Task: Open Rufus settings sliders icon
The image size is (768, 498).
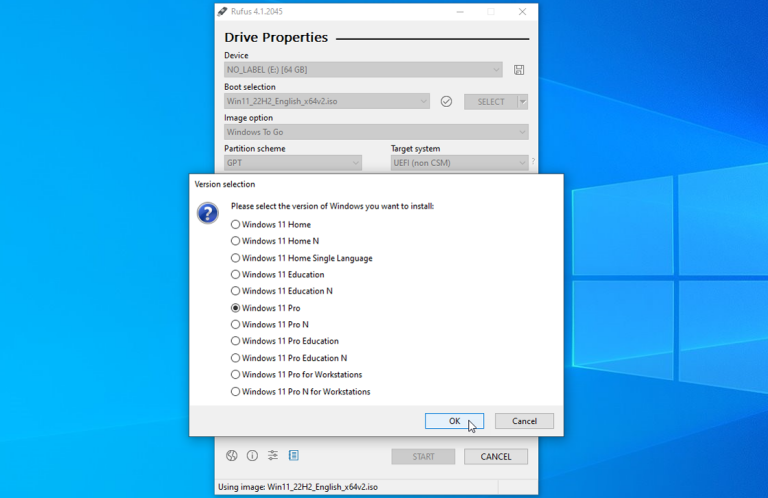Action: point(273,456)
